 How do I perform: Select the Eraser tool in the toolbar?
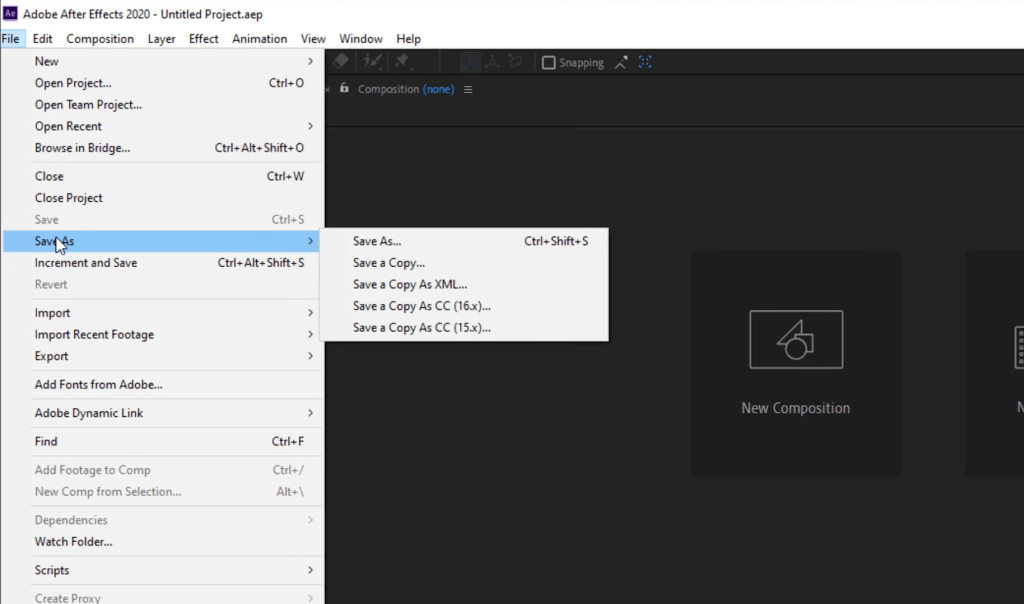(342, 61)
